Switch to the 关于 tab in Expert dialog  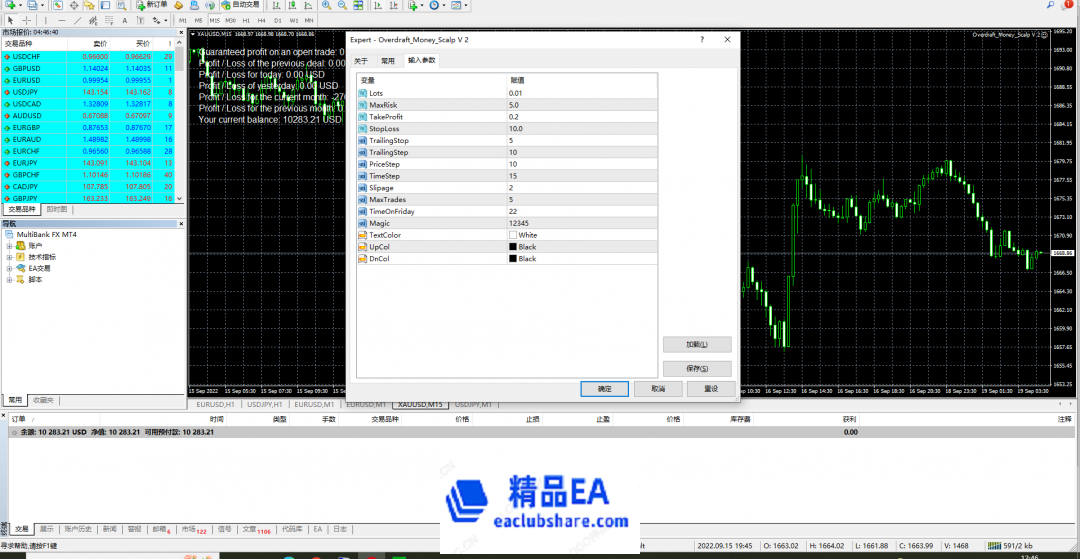(x=361, y=61)
